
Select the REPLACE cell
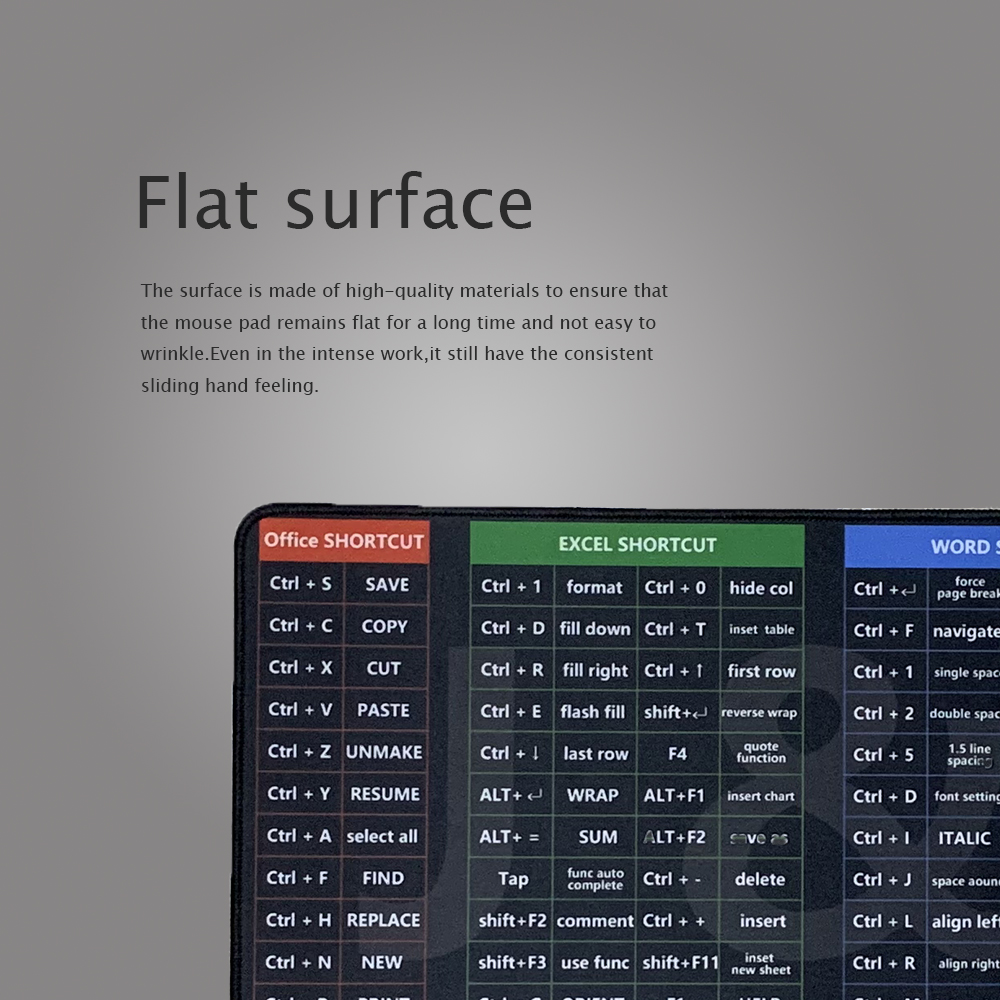pos(383,920)
